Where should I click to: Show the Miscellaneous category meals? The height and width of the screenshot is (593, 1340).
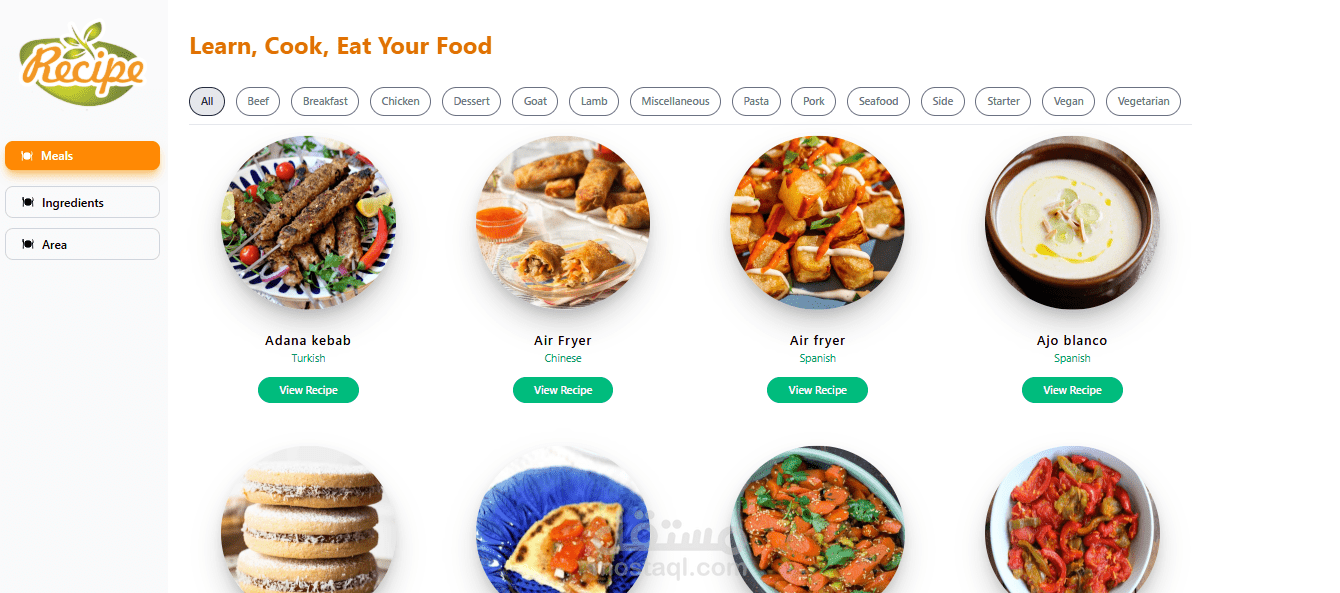pyautogui.click(x=675, y=101)
